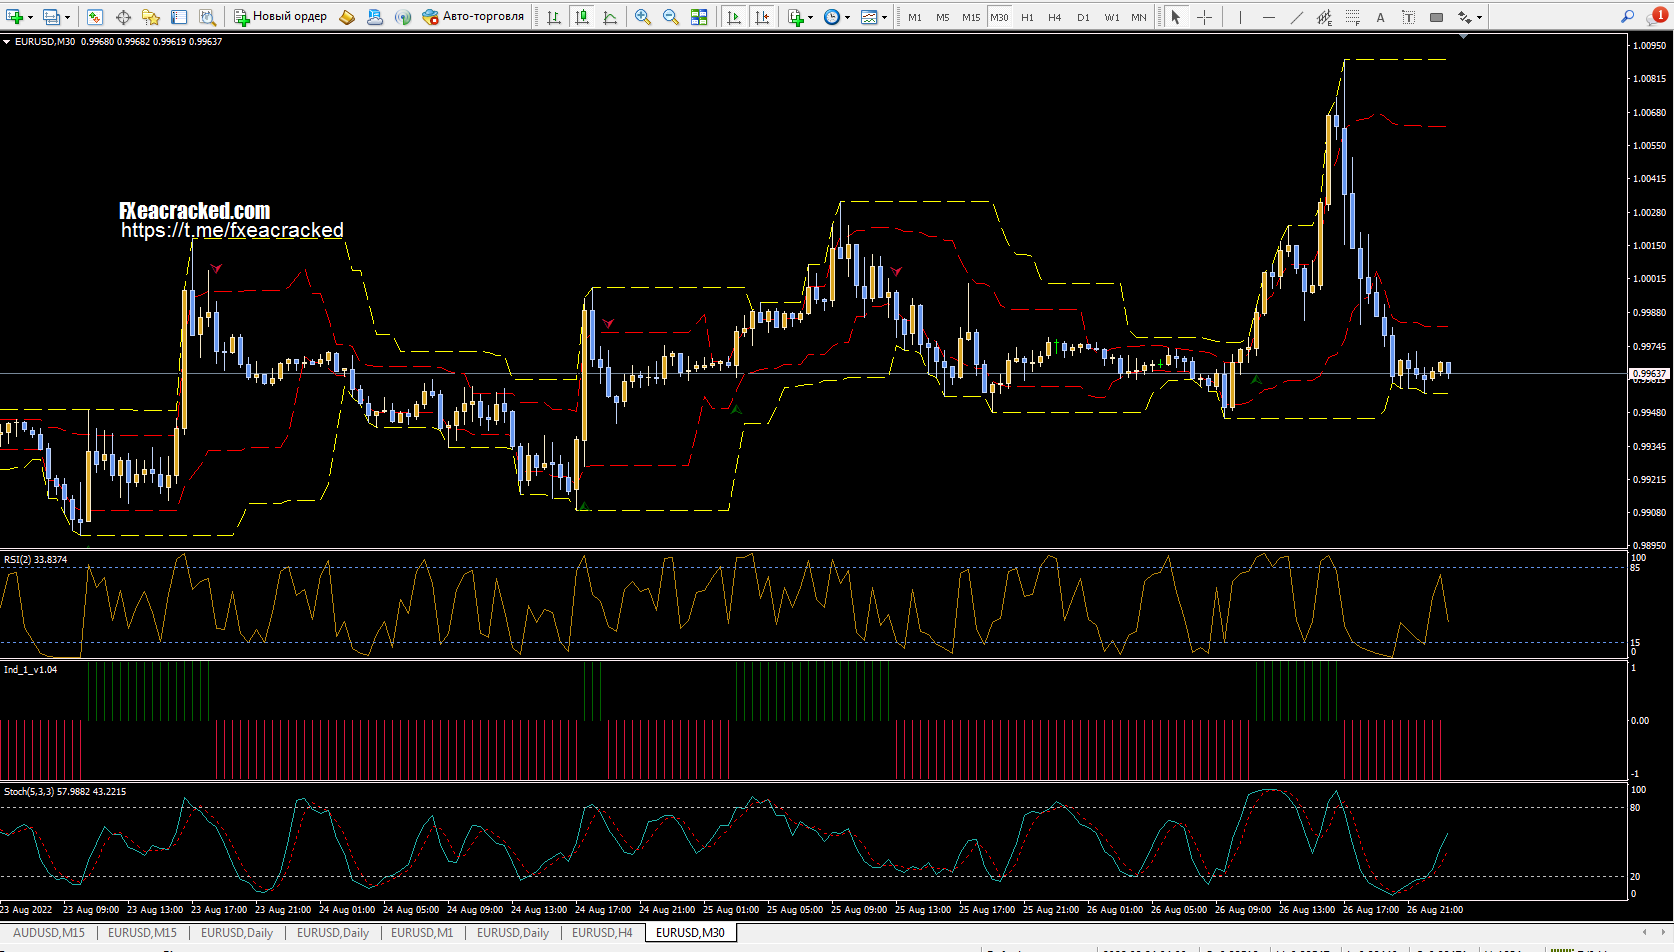Expand the new chart dropdown arrow
This screenshot has width=1674, height=952.
click(30, 17)
